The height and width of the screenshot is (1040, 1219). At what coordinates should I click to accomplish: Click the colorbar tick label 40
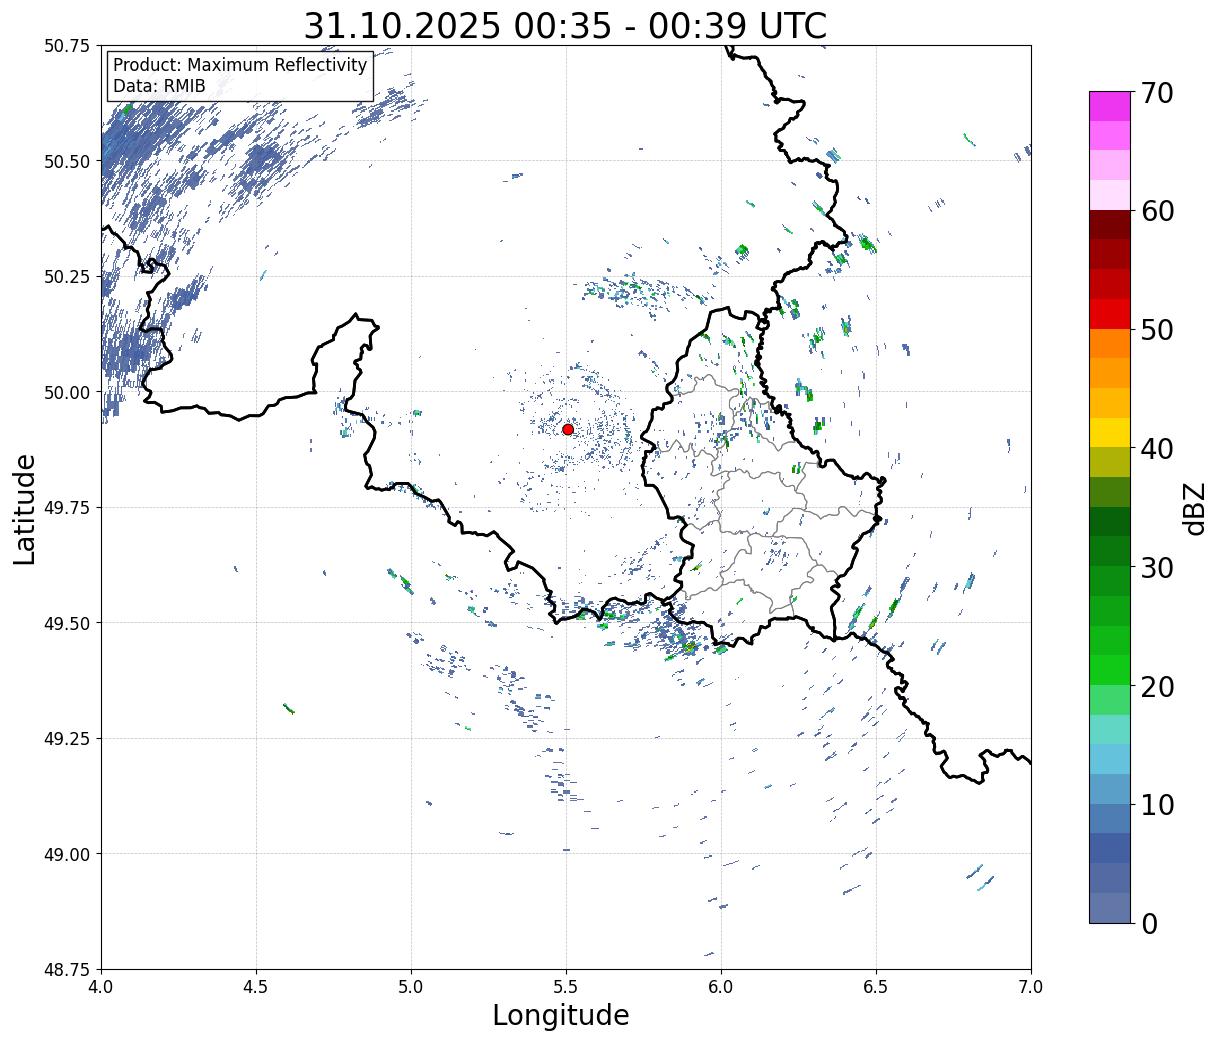click(x=1157, y=448)
